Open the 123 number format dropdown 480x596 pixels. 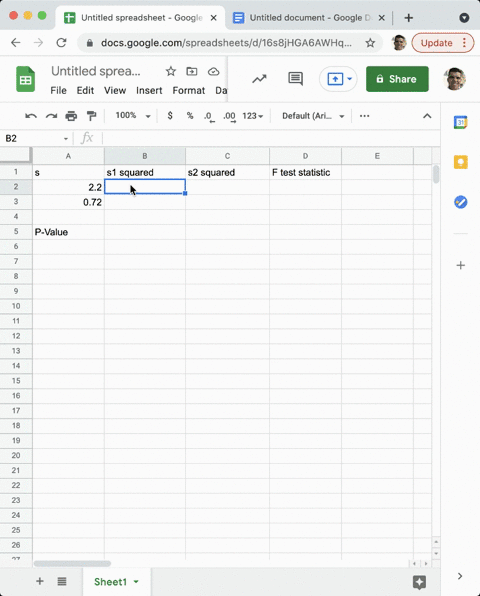click(253, 116)
